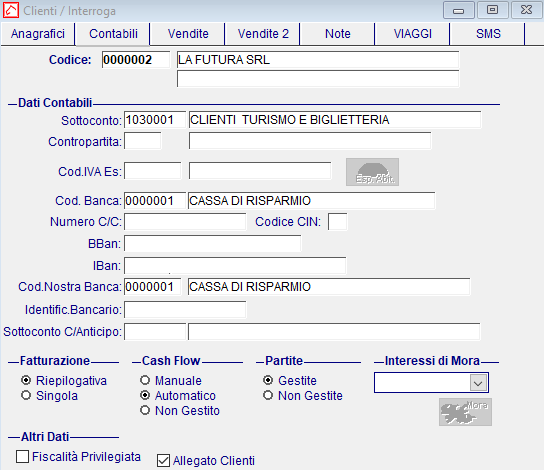Close the Clienti / Interroga window
This screenshot has height=470, width=544.
tap(527, 10)
